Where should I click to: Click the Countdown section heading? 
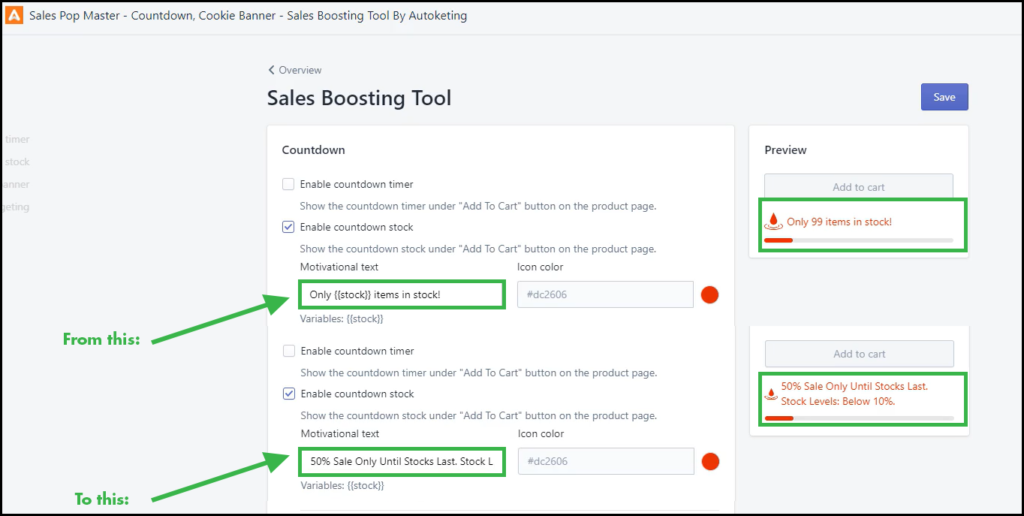[313, 150]
